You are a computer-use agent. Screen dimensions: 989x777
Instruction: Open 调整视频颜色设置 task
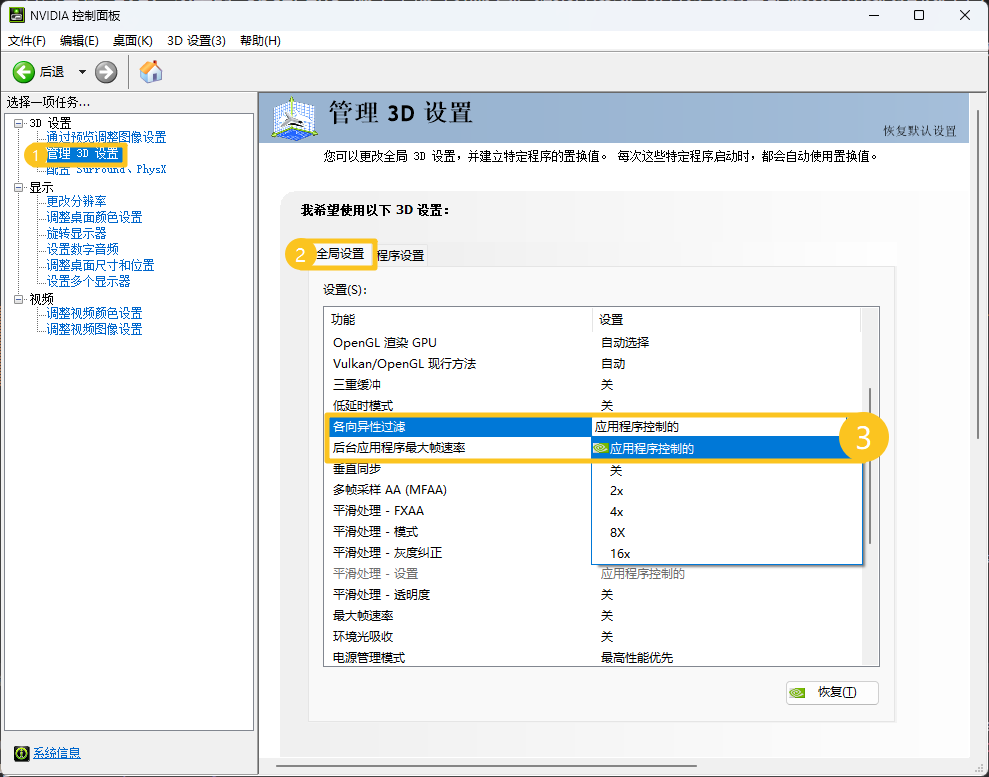(94, 313)
